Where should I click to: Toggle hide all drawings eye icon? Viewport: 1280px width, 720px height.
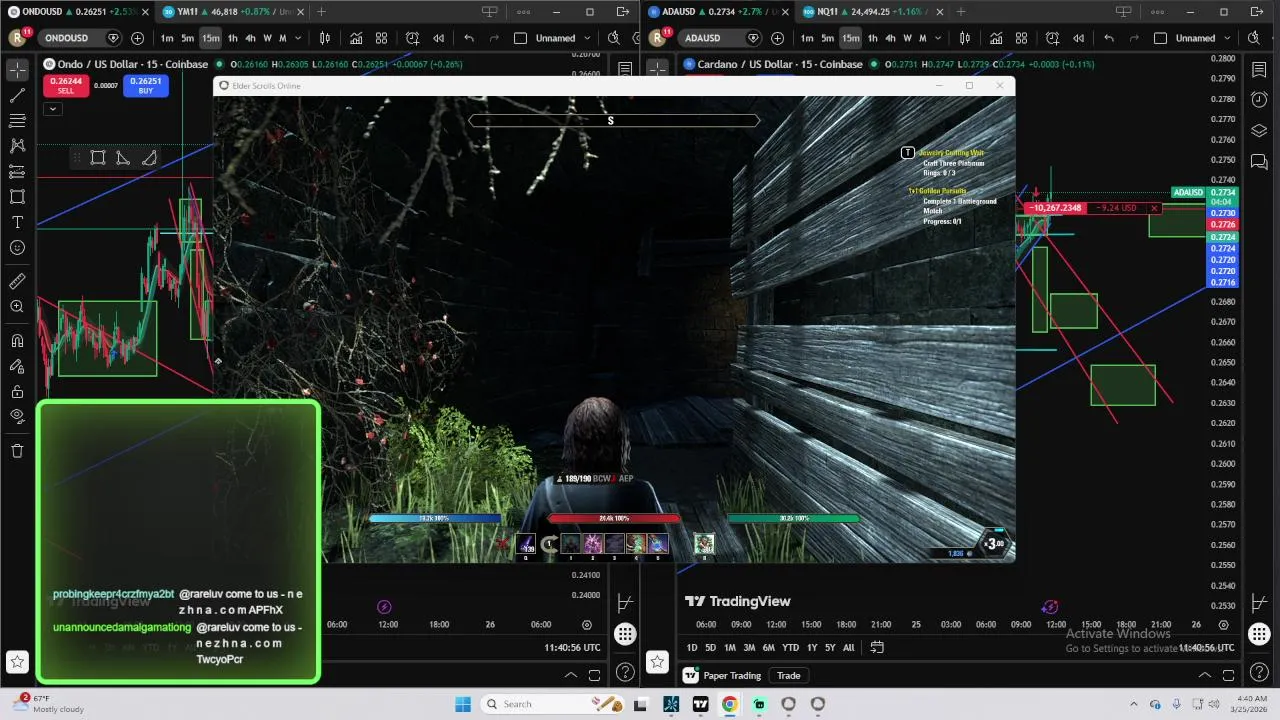tap(17, 416)
